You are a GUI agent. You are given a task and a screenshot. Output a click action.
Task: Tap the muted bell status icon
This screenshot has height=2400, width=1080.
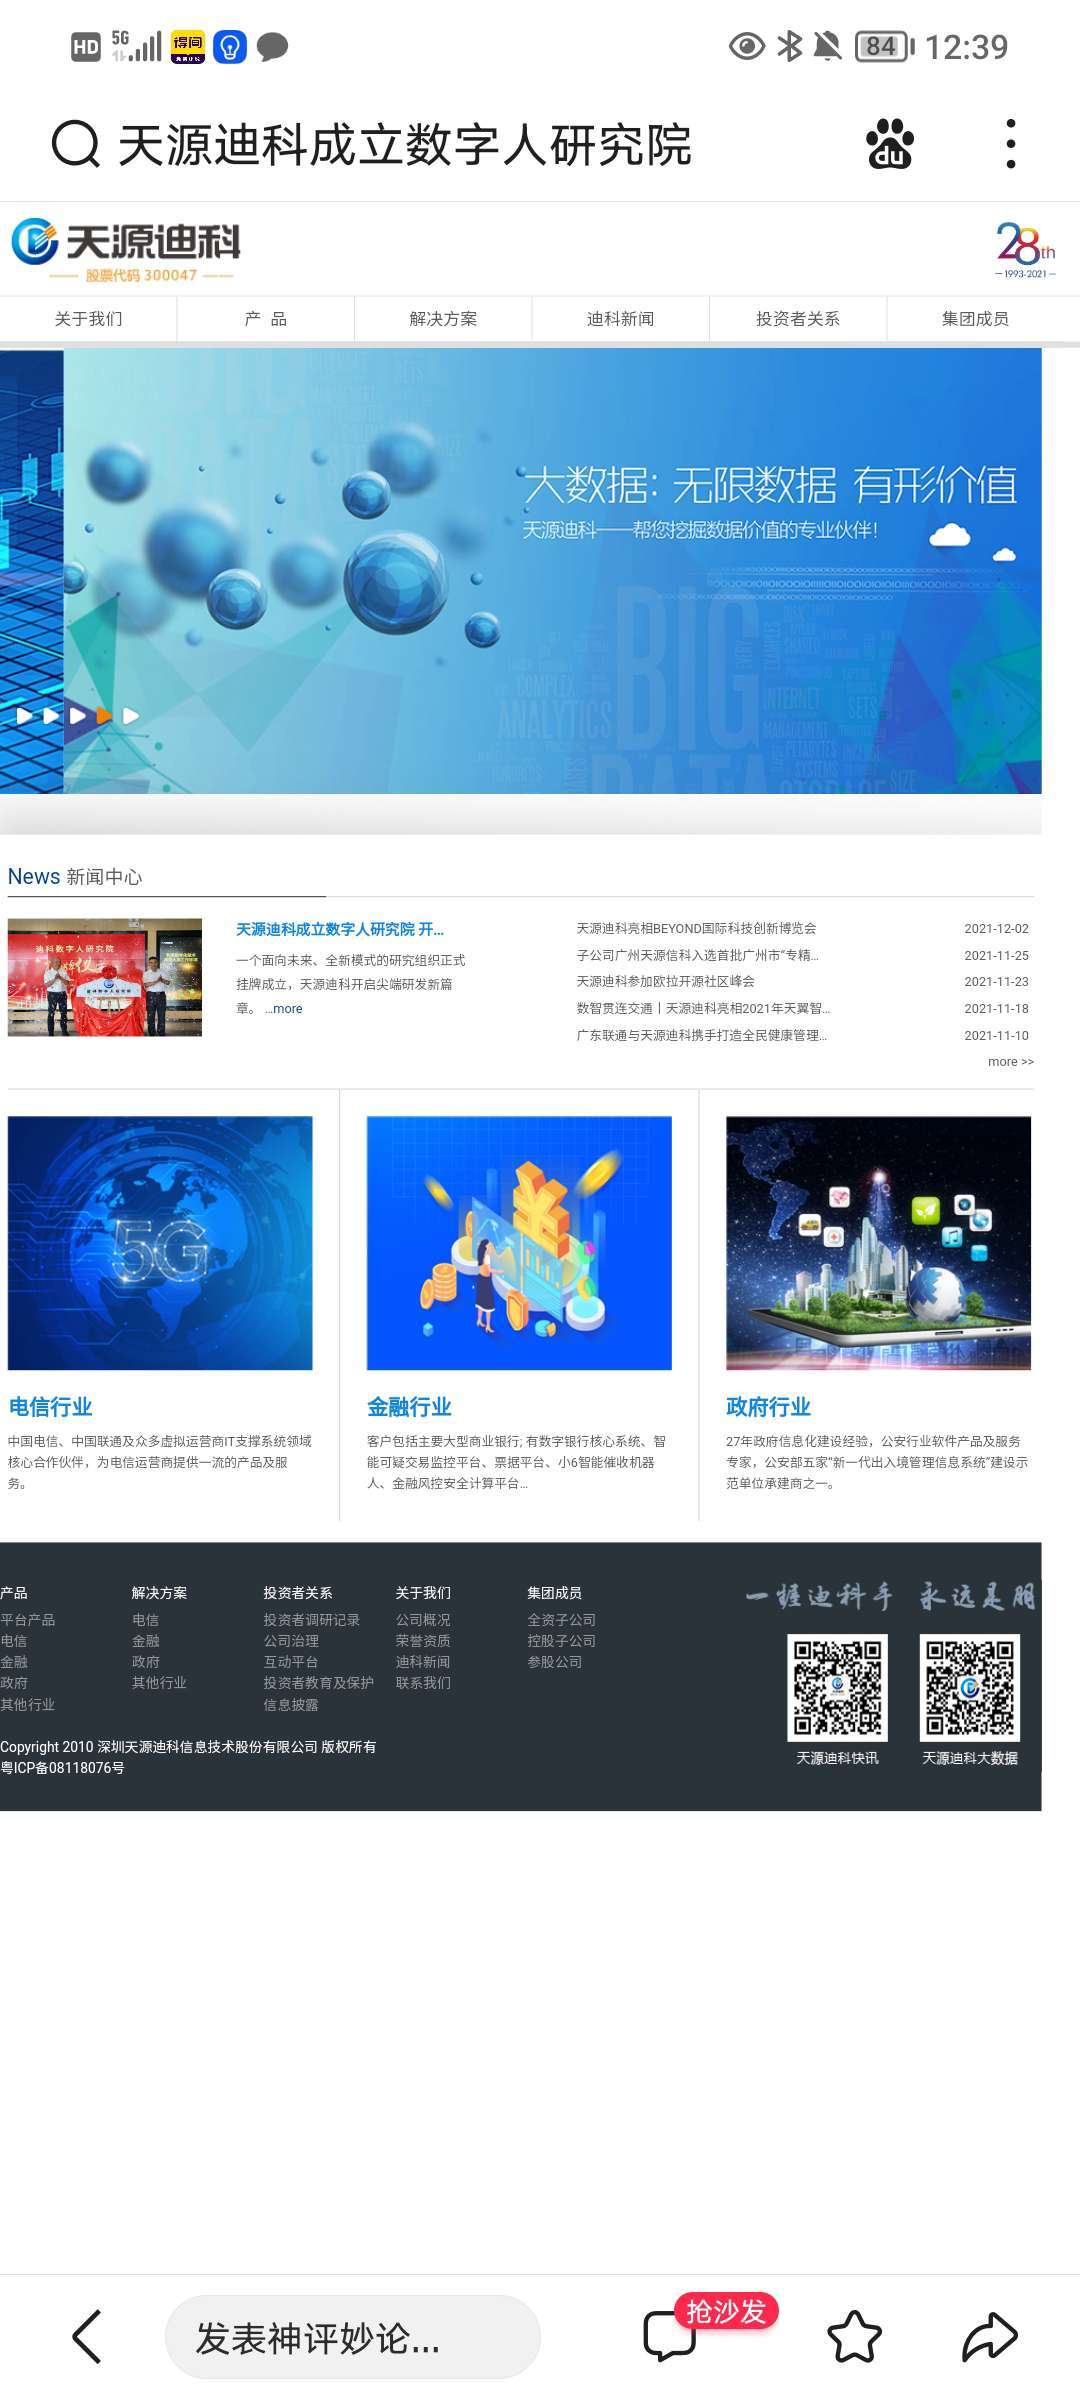[x=827, y=46]
